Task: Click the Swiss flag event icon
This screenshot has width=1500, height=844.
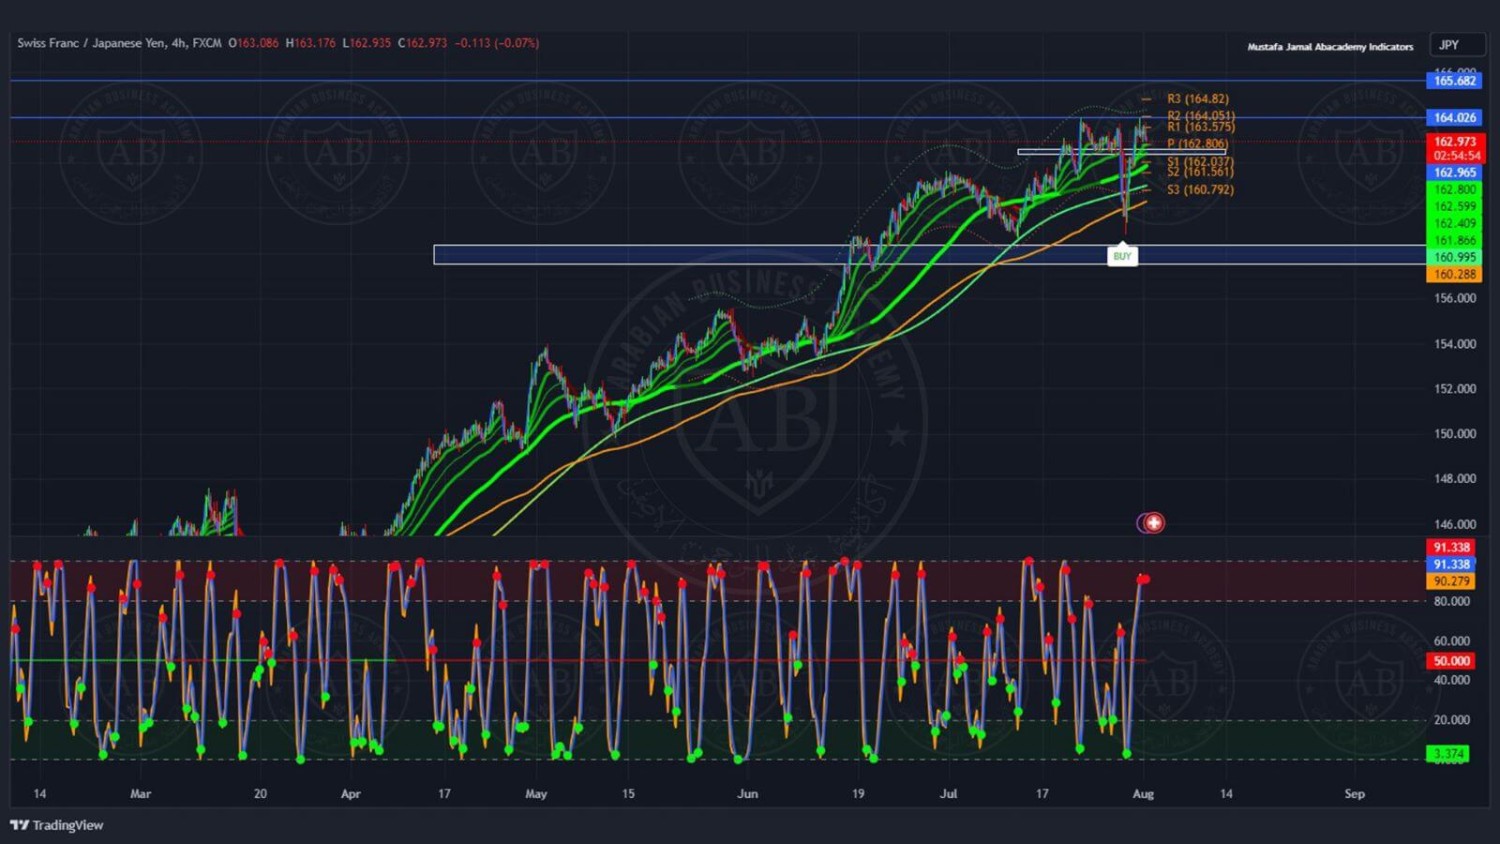Action: (1153, 522)
